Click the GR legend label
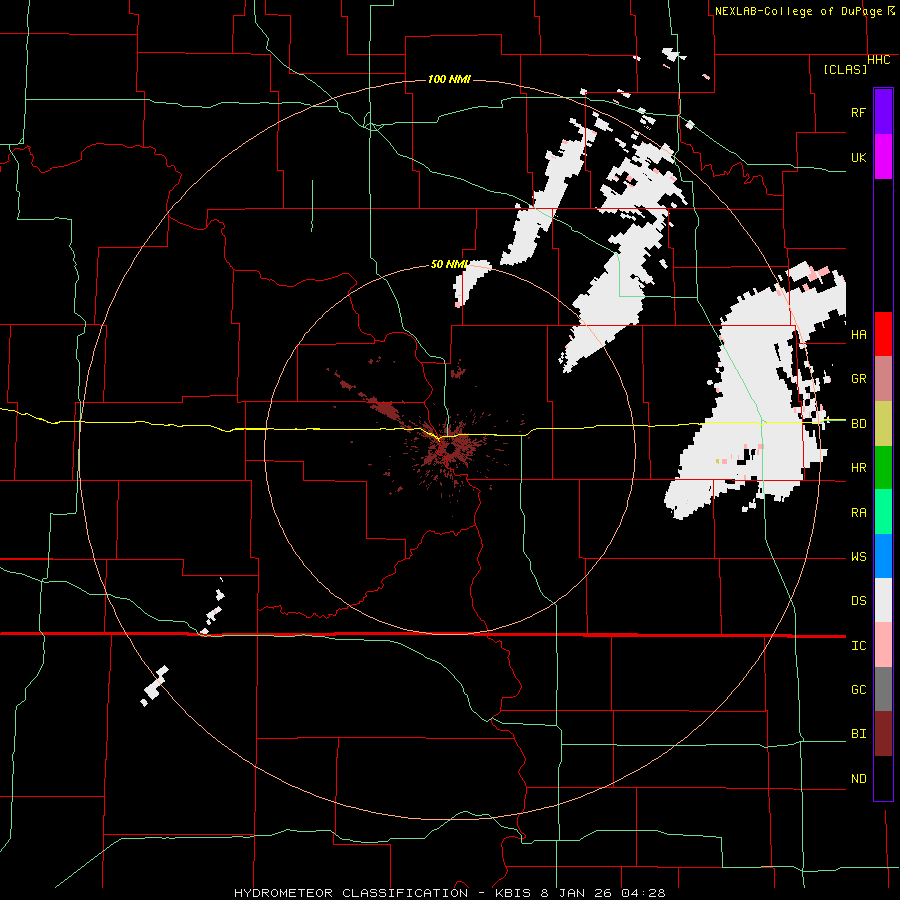This screenshot has height=900, width=900. click(859, 379)
